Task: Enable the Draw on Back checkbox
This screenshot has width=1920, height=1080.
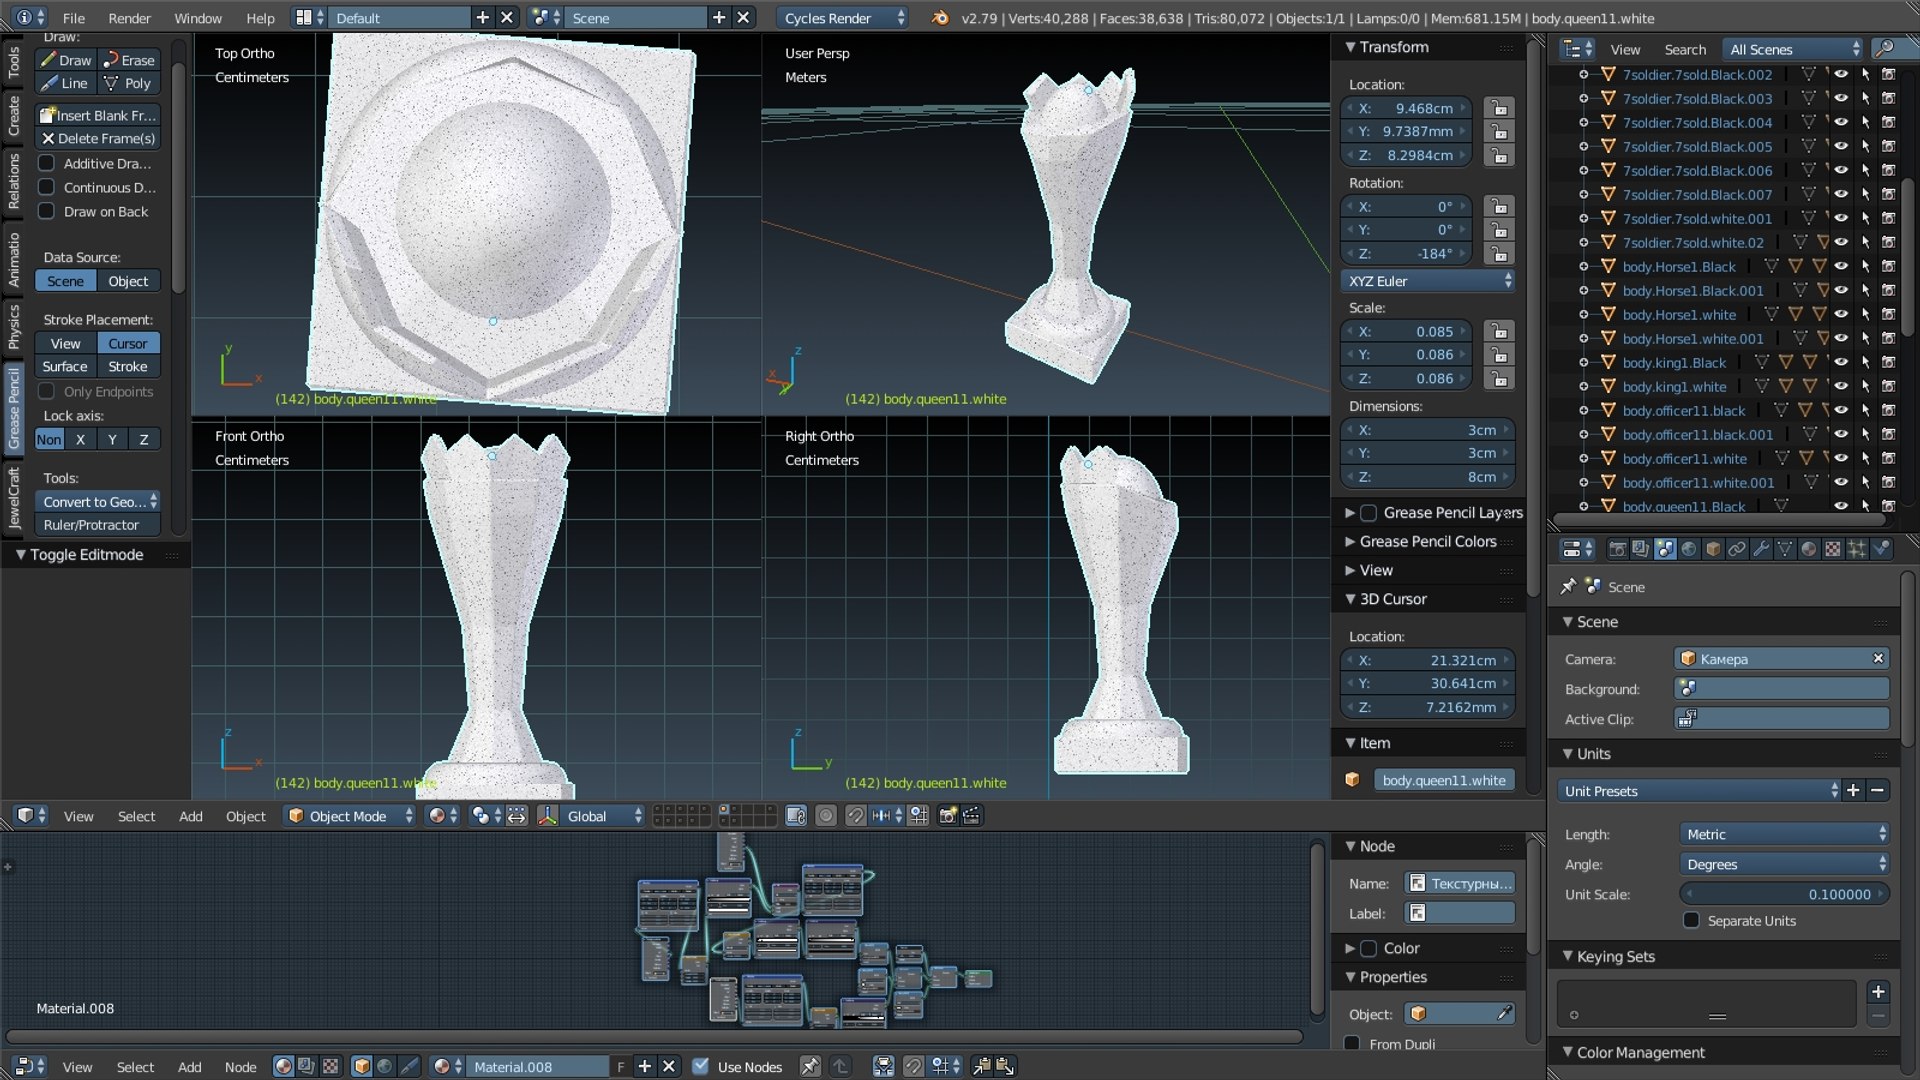Action: click(46, 211)
